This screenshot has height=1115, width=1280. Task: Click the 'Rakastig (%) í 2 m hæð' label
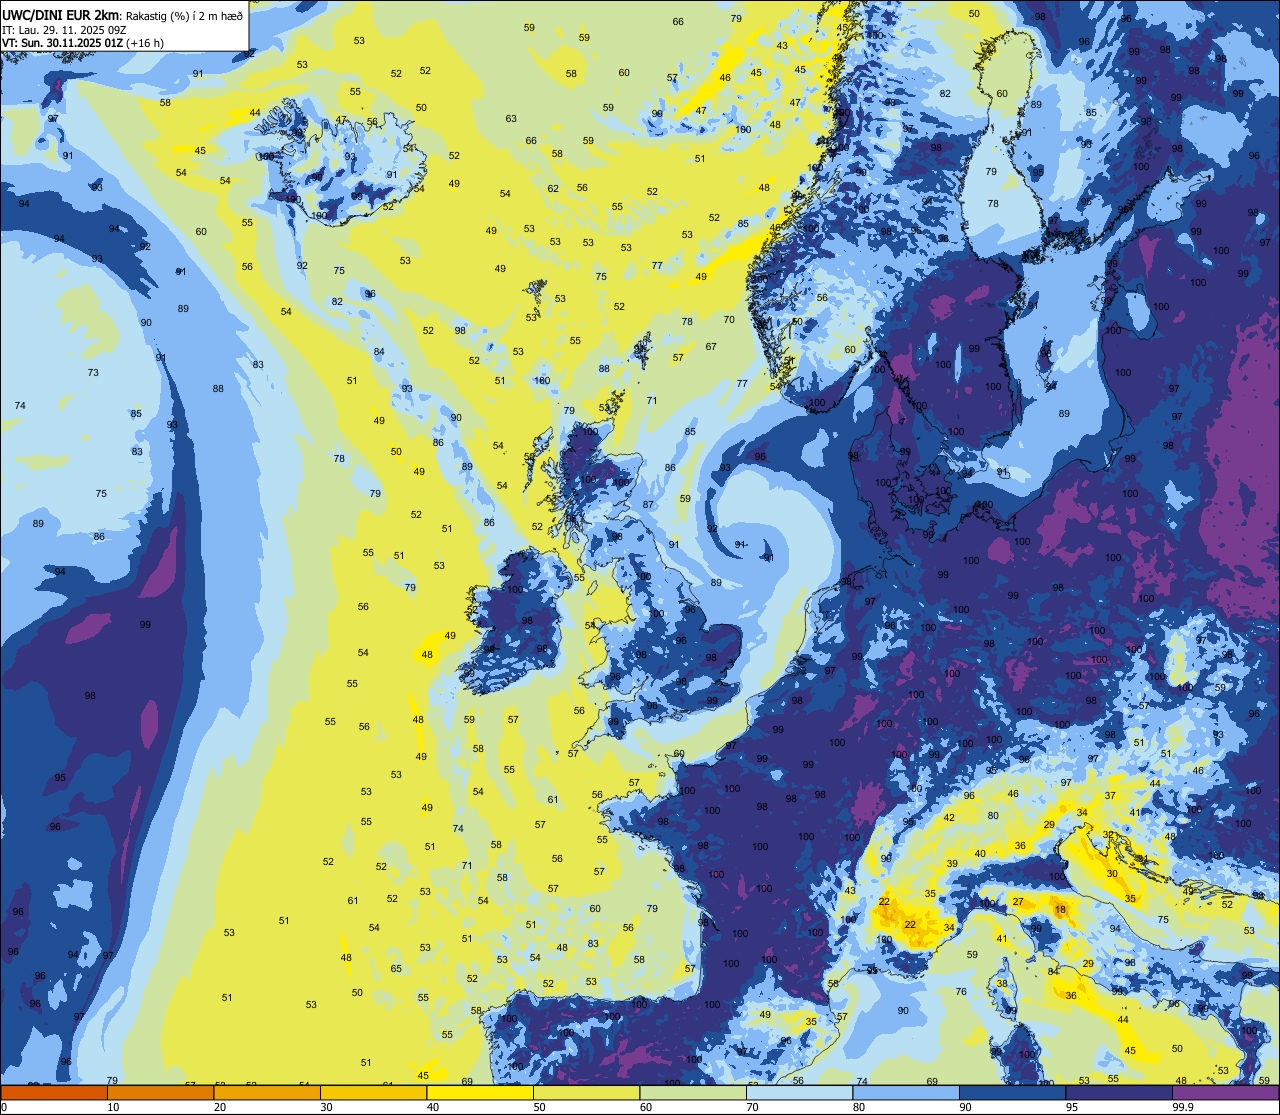[x=183, y=15]
